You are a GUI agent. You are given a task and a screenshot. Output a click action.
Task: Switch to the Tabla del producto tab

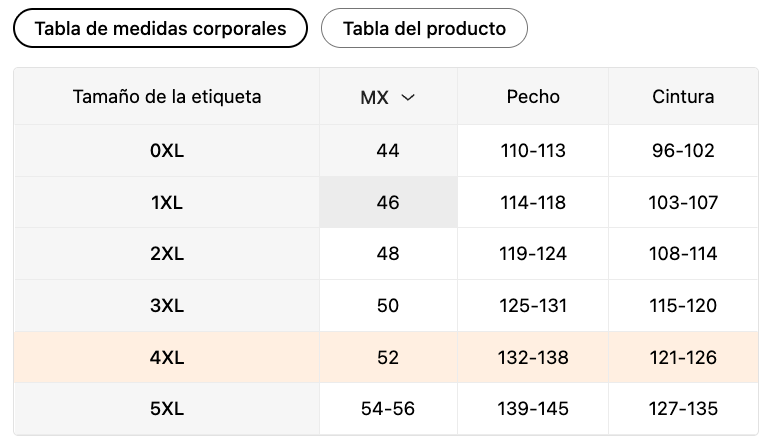(424, 29)
